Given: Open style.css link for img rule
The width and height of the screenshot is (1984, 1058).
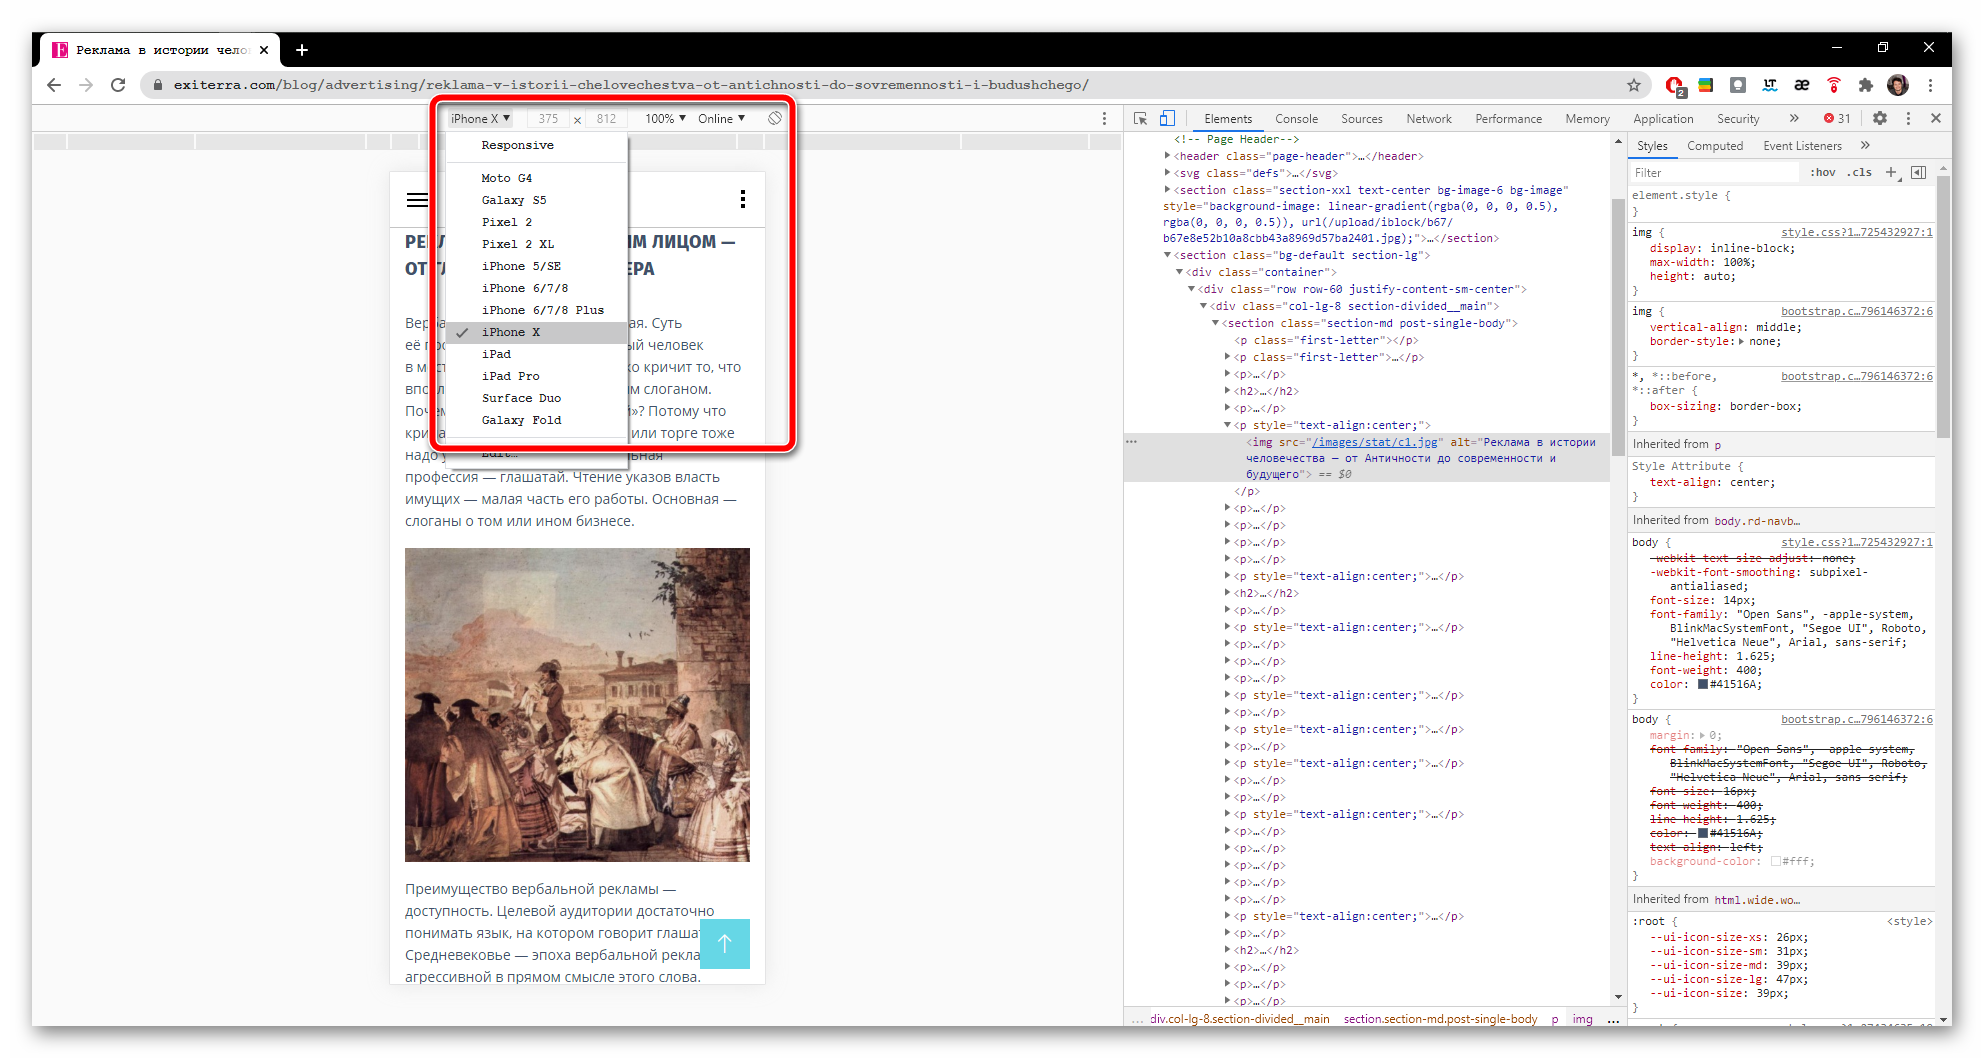Looking at the screenshot, I should click(x=1856, y=232).
